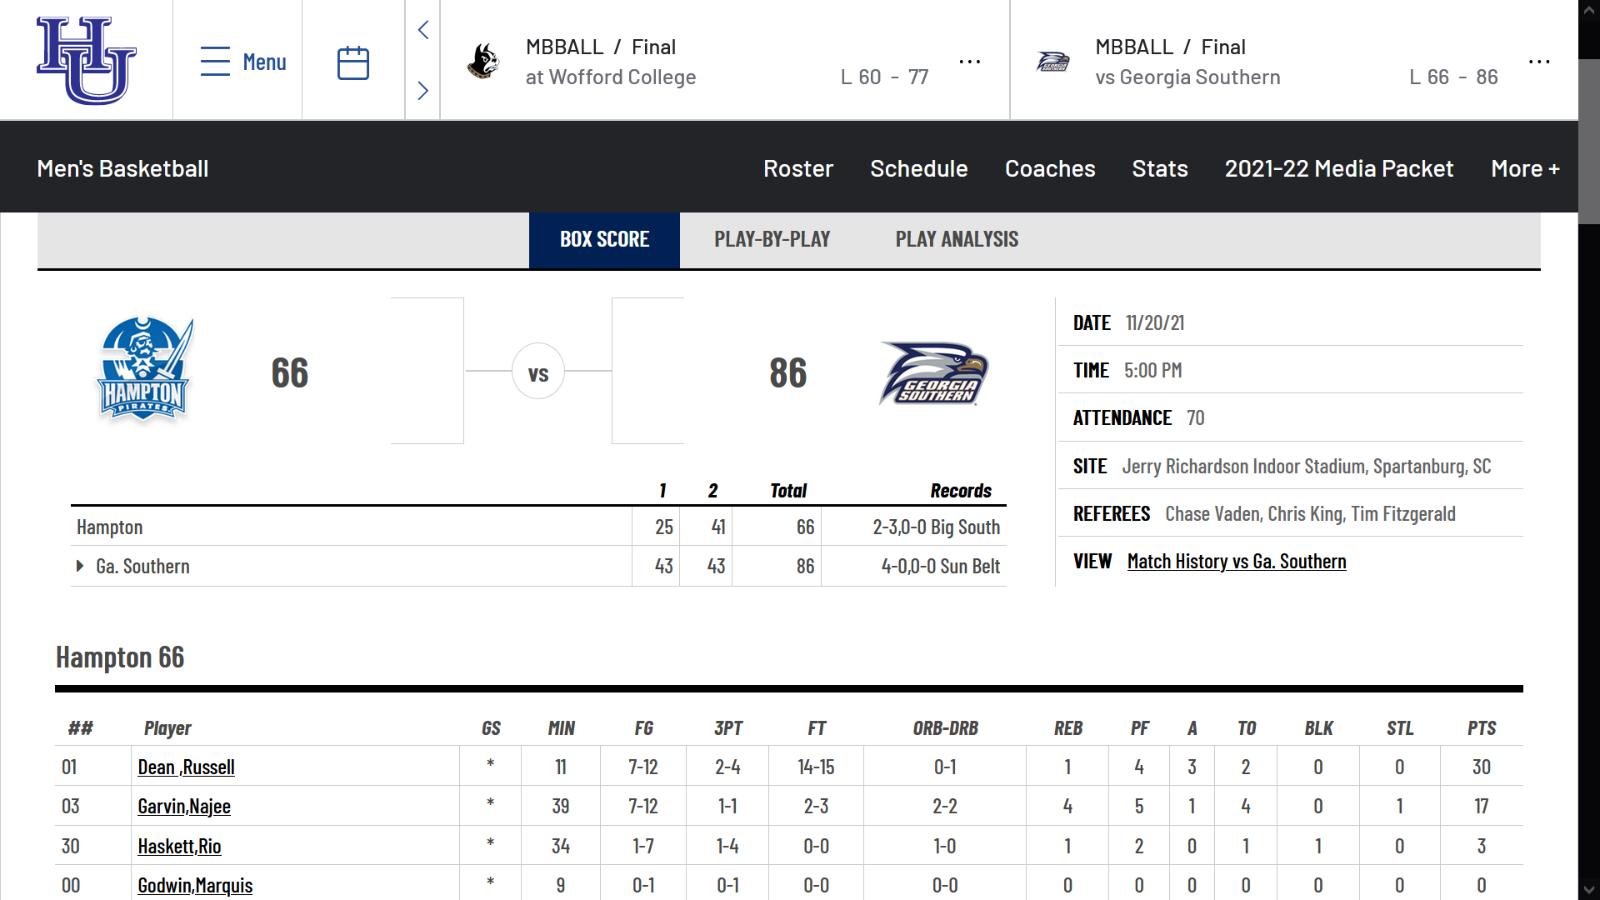1600x900 pixels.
Task: Go to next game with right chevron
Action: (x=423, y=90)
